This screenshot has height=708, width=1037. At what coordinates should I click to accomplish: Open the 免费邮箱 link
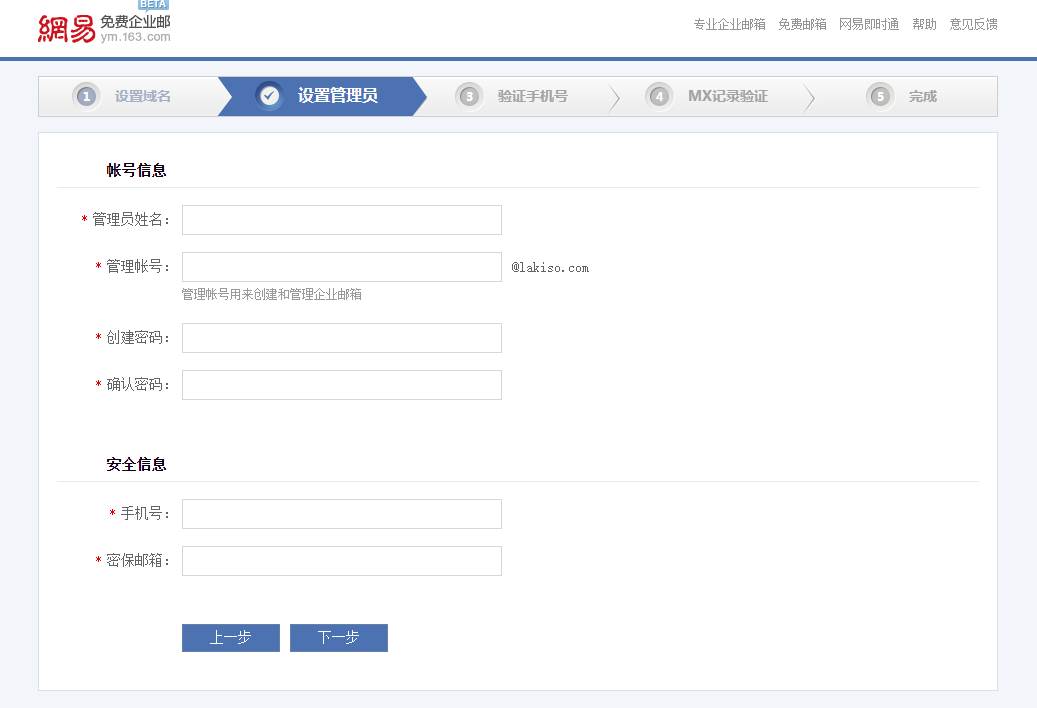click(802, 24)
